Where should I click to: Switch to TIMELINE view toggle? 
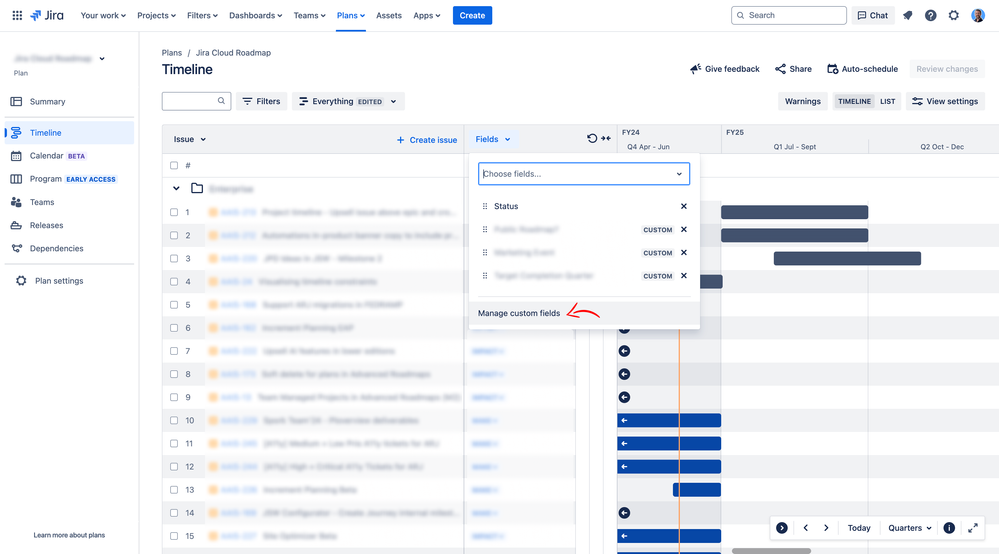coord(854,101)
